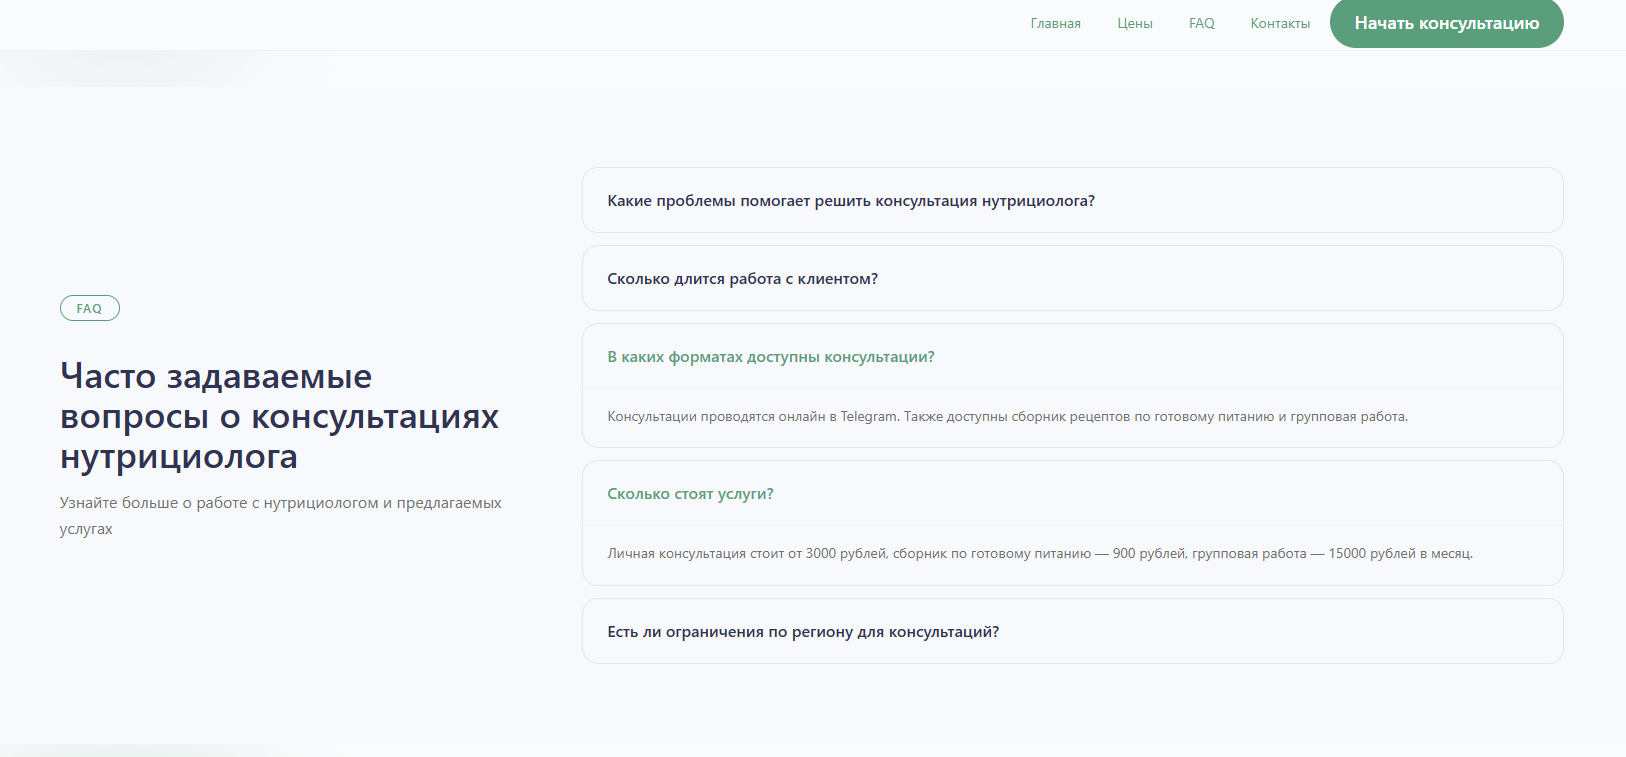Click the Начать консультацию button

pyautogui.click(x=1446, y=24)
